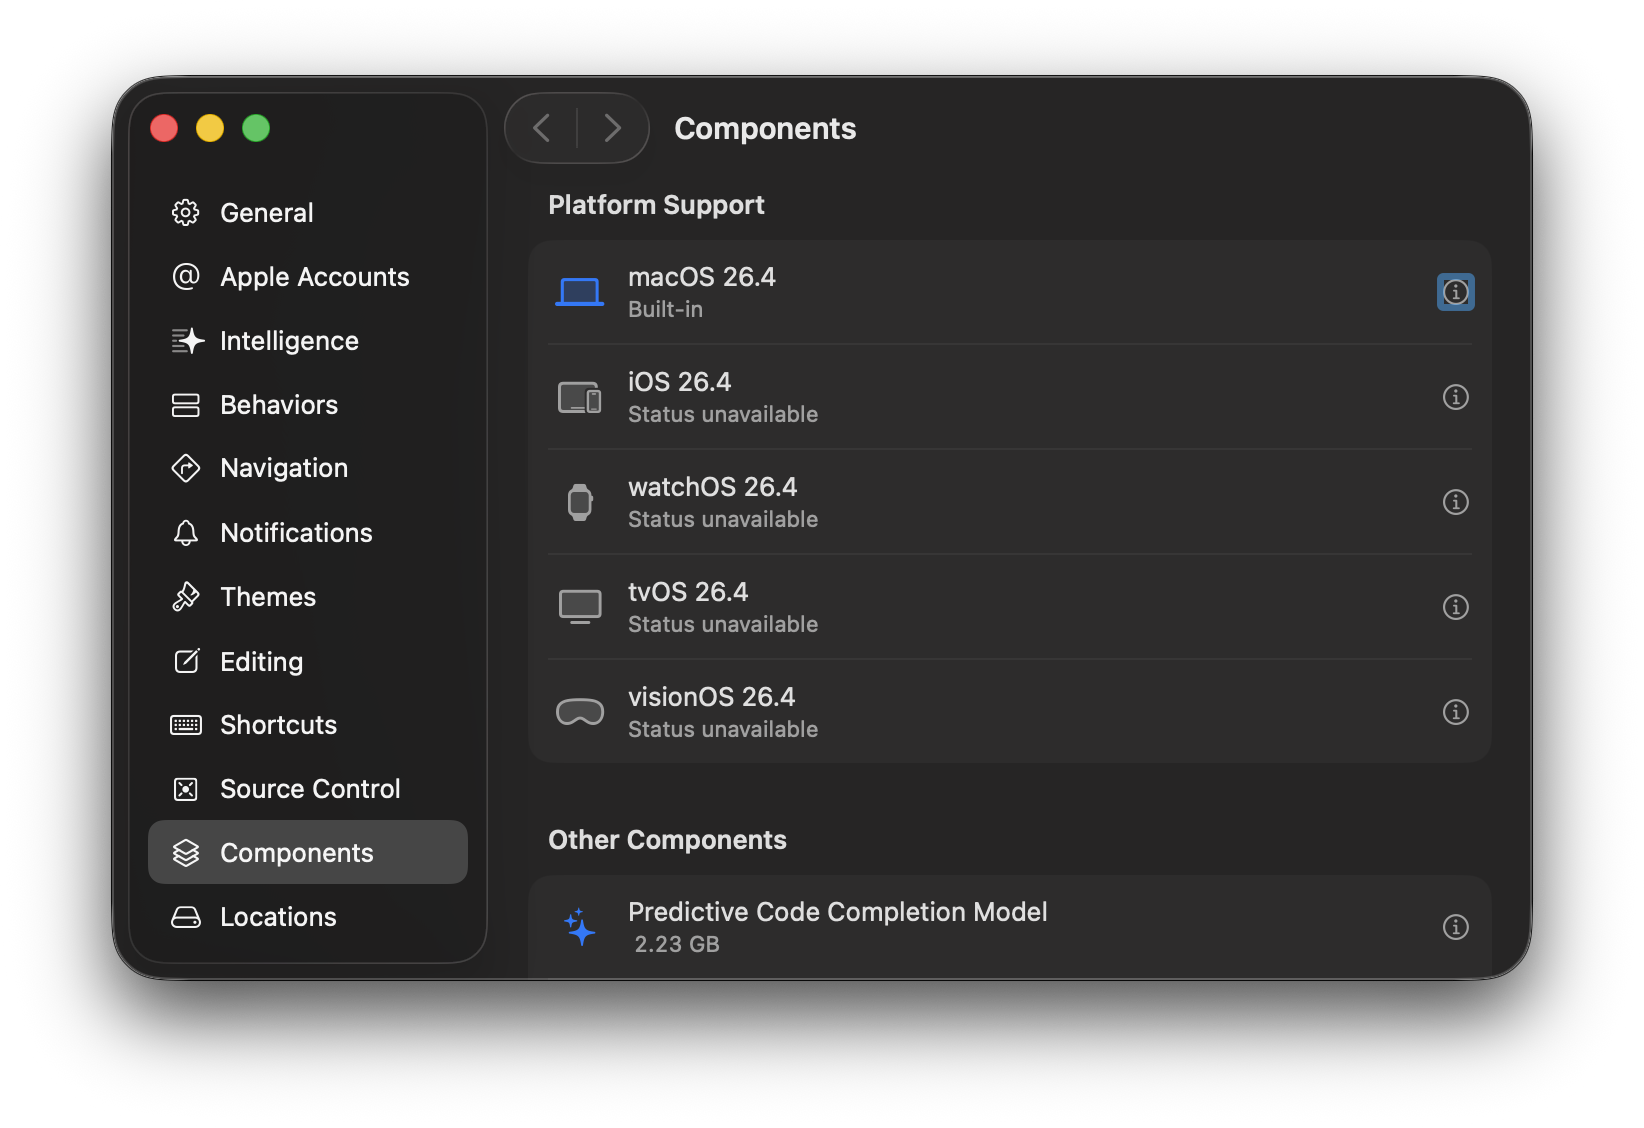Click the 'visionOS 26.4' row title

tap(712, 697)
